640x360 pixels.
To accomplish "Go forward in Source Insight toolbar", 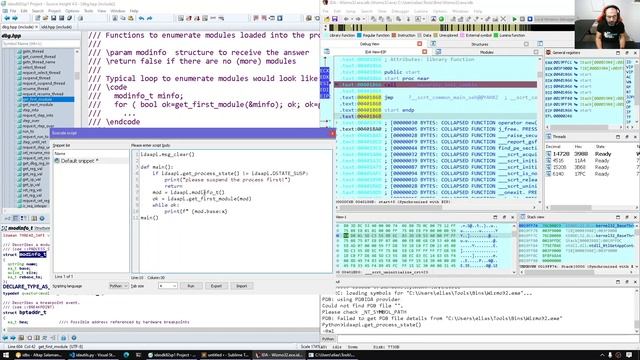I will [x=15, y=18].
